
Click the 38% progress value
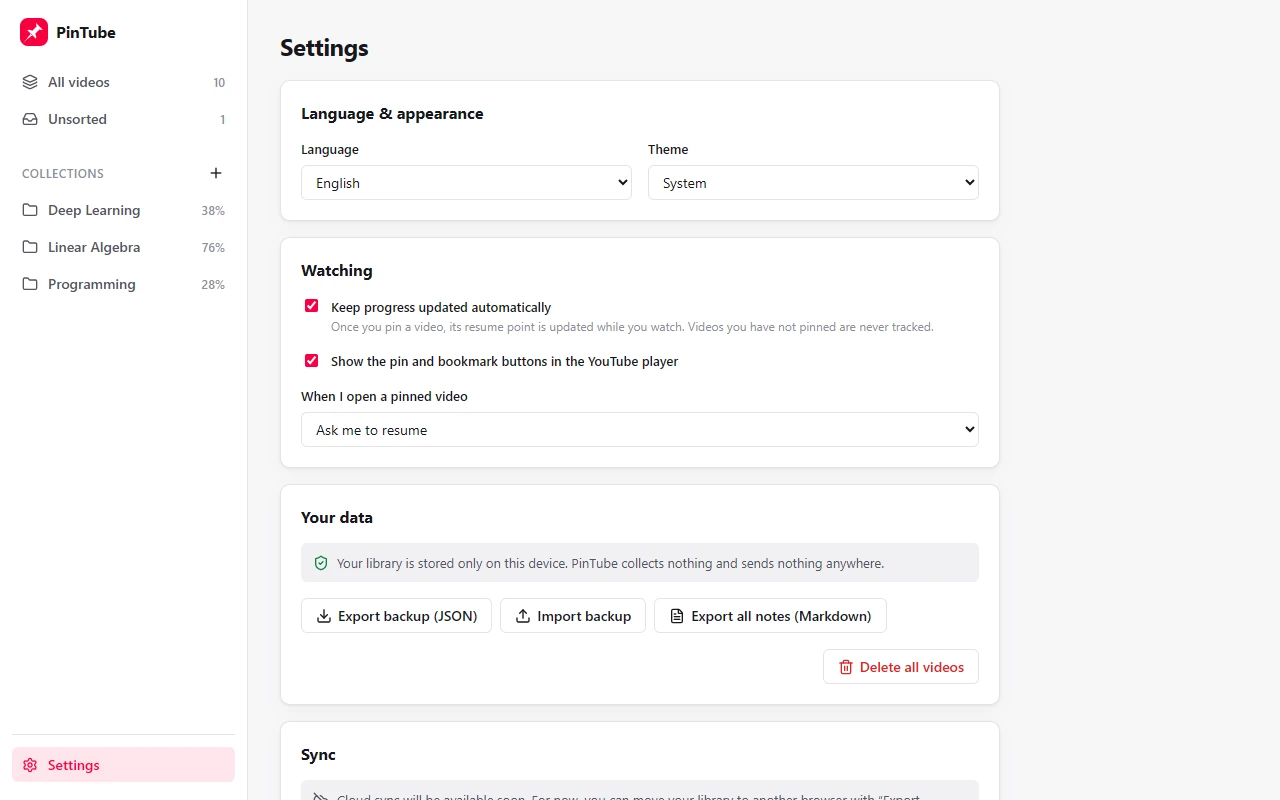point(213,211)
